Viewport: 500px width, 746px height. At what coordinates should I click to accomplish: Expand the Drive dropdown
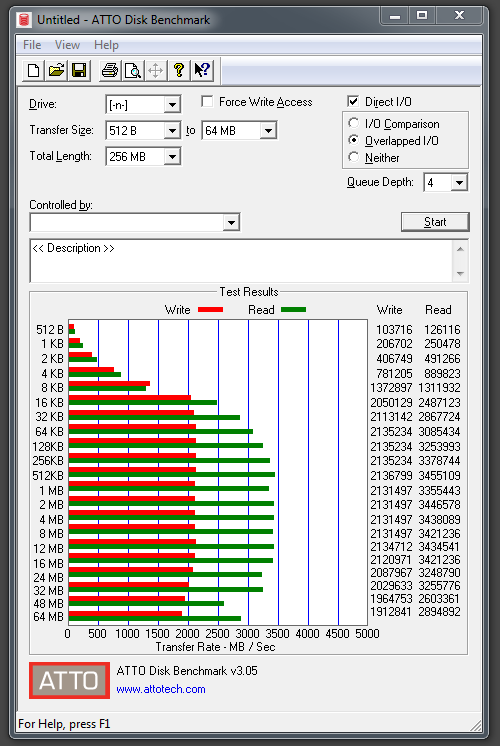tap(172, 105)
